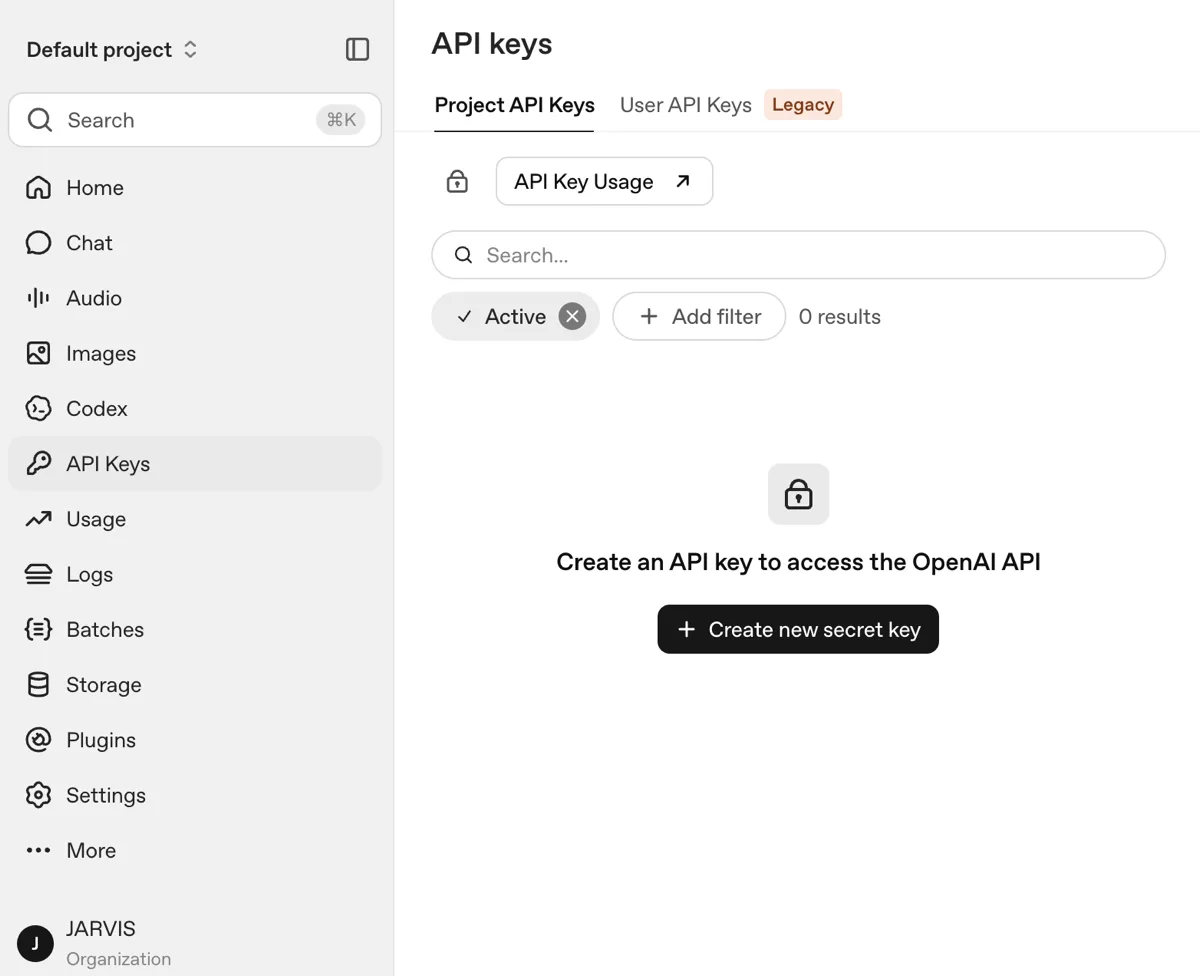Click the Home house icon
Viewport: 1200px width, 976px height.
tap(38, 188)
